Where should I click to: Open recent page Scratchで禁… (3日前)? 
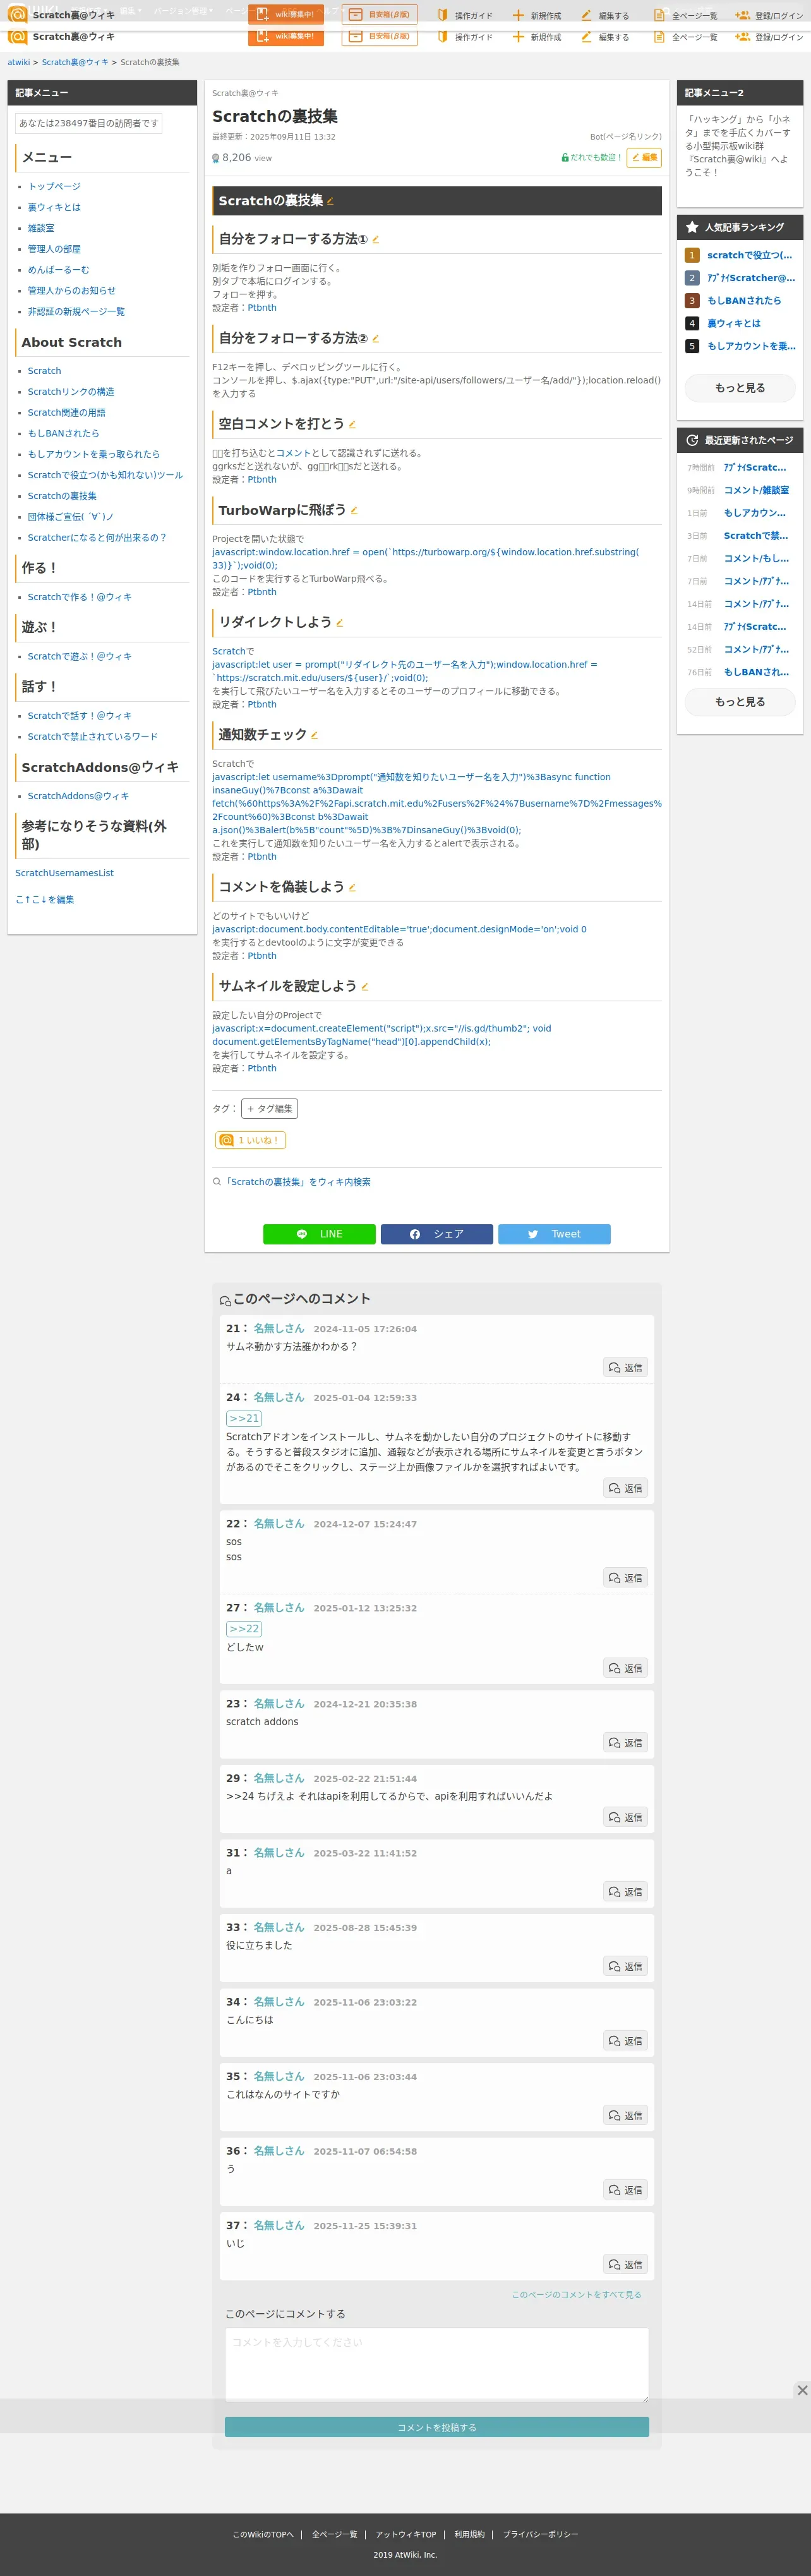756,536
